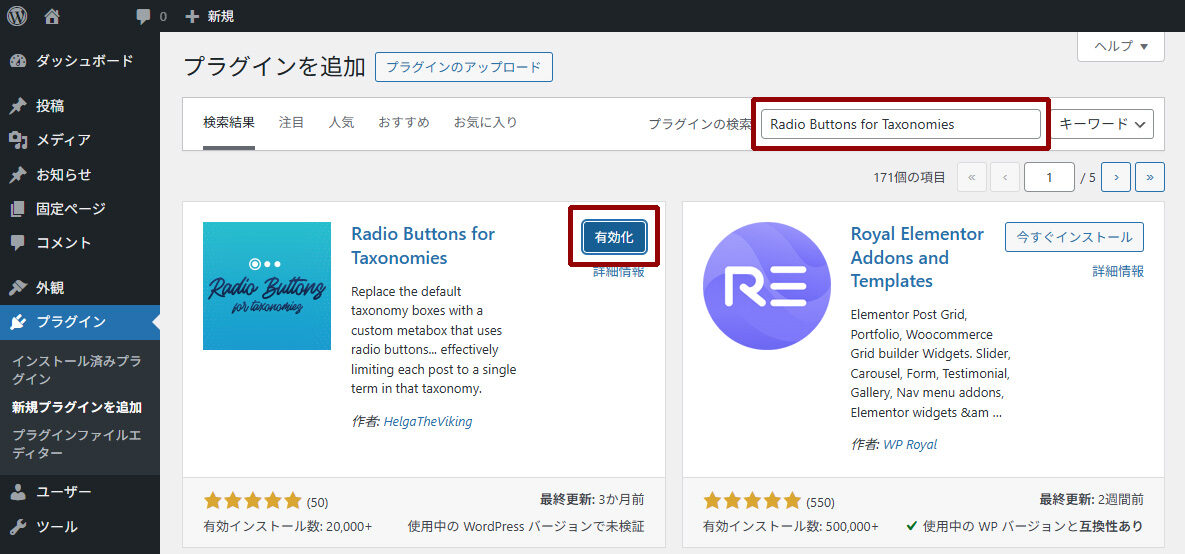Click プラグインのアップロード button
1185x554 pixels.
tap(464, 67)
